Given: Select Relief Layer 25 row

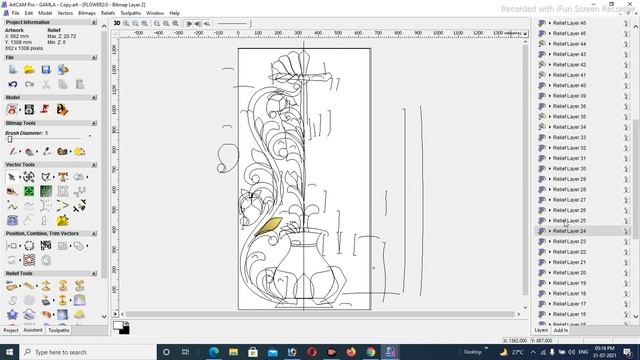Looking at the screenshot, I should pos(582,220).
